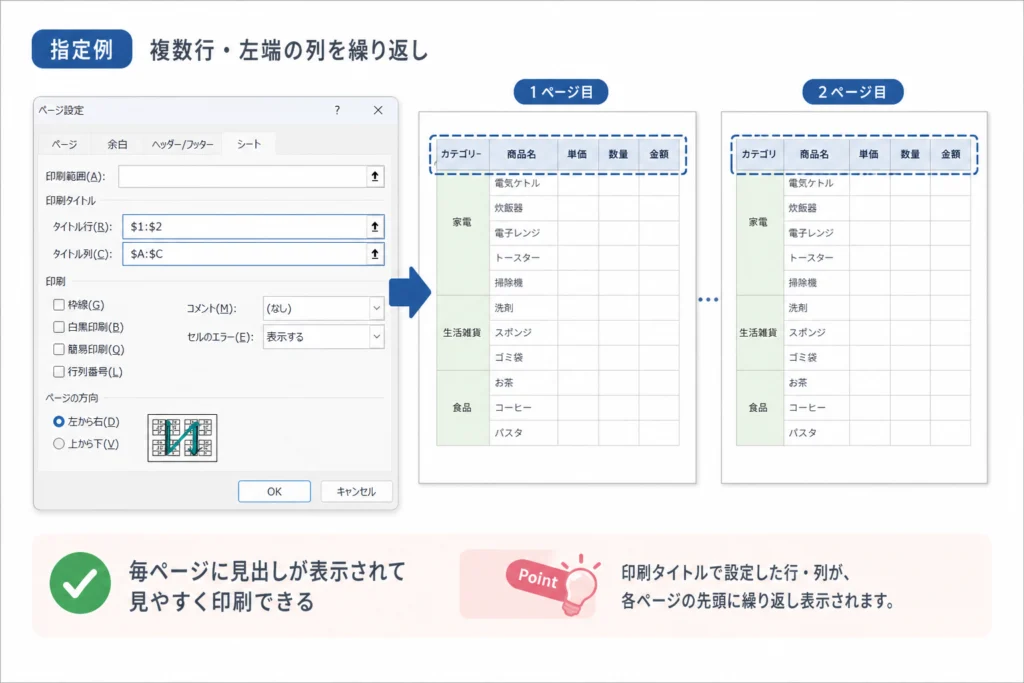Image resolution: width=1024 pixels, height=683 pixels.
Task: Click 金額 header on page 1
Action: (659, 154)
